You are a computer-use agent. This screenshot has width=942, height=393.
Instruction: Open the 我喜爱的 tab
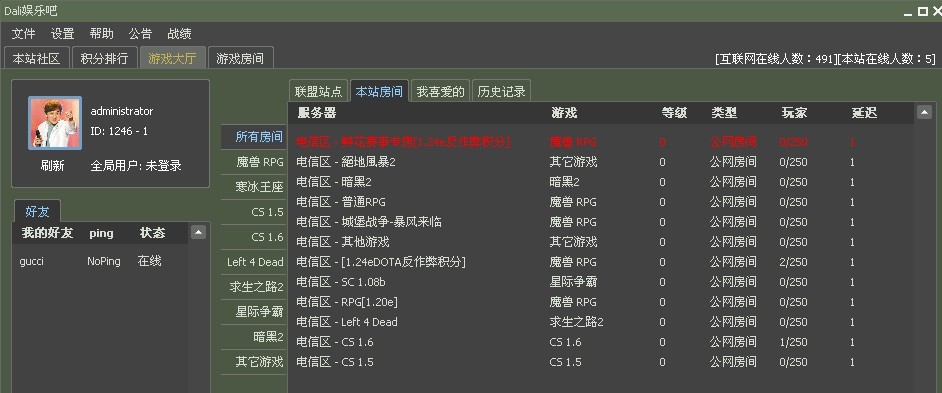point(440,91)
